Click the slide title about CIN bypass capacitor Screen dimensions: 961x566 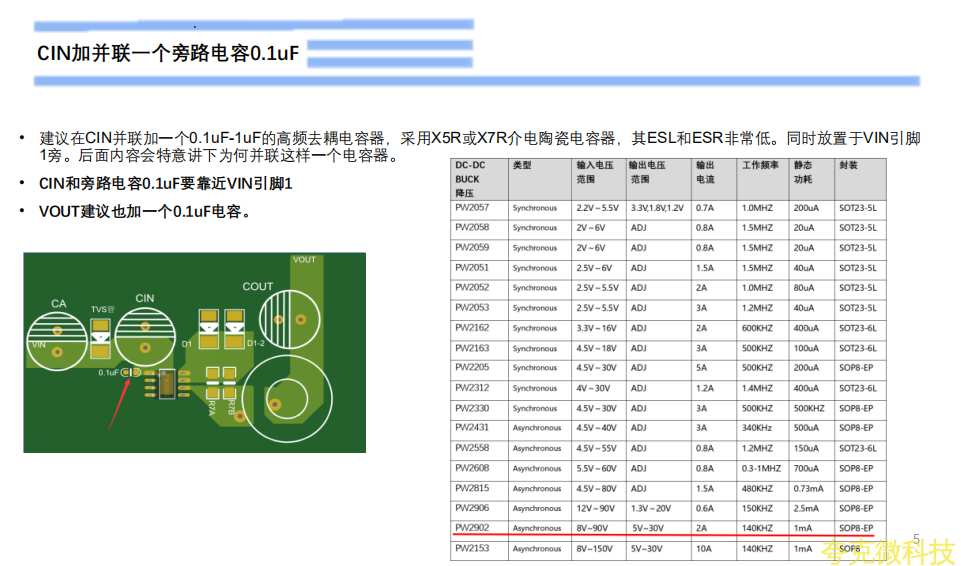[x=168, y=54]
